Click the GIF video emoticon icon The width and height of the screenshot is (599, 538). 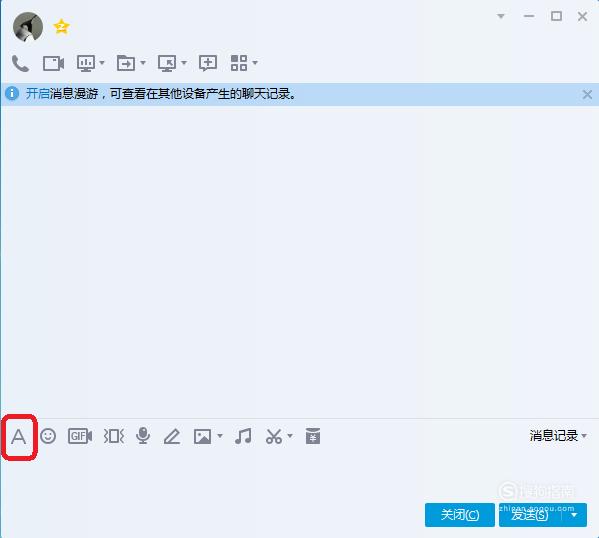point(80,436)
